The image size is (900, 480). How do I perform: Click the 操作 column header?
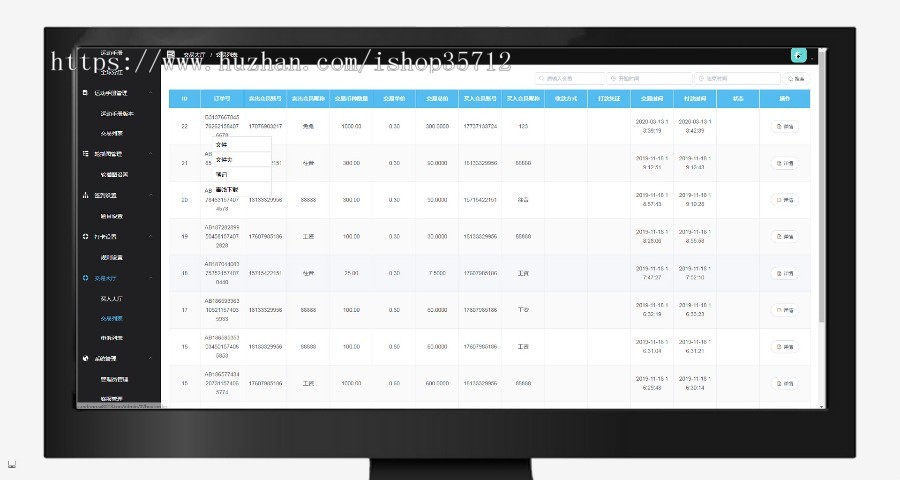coord(785,99)
